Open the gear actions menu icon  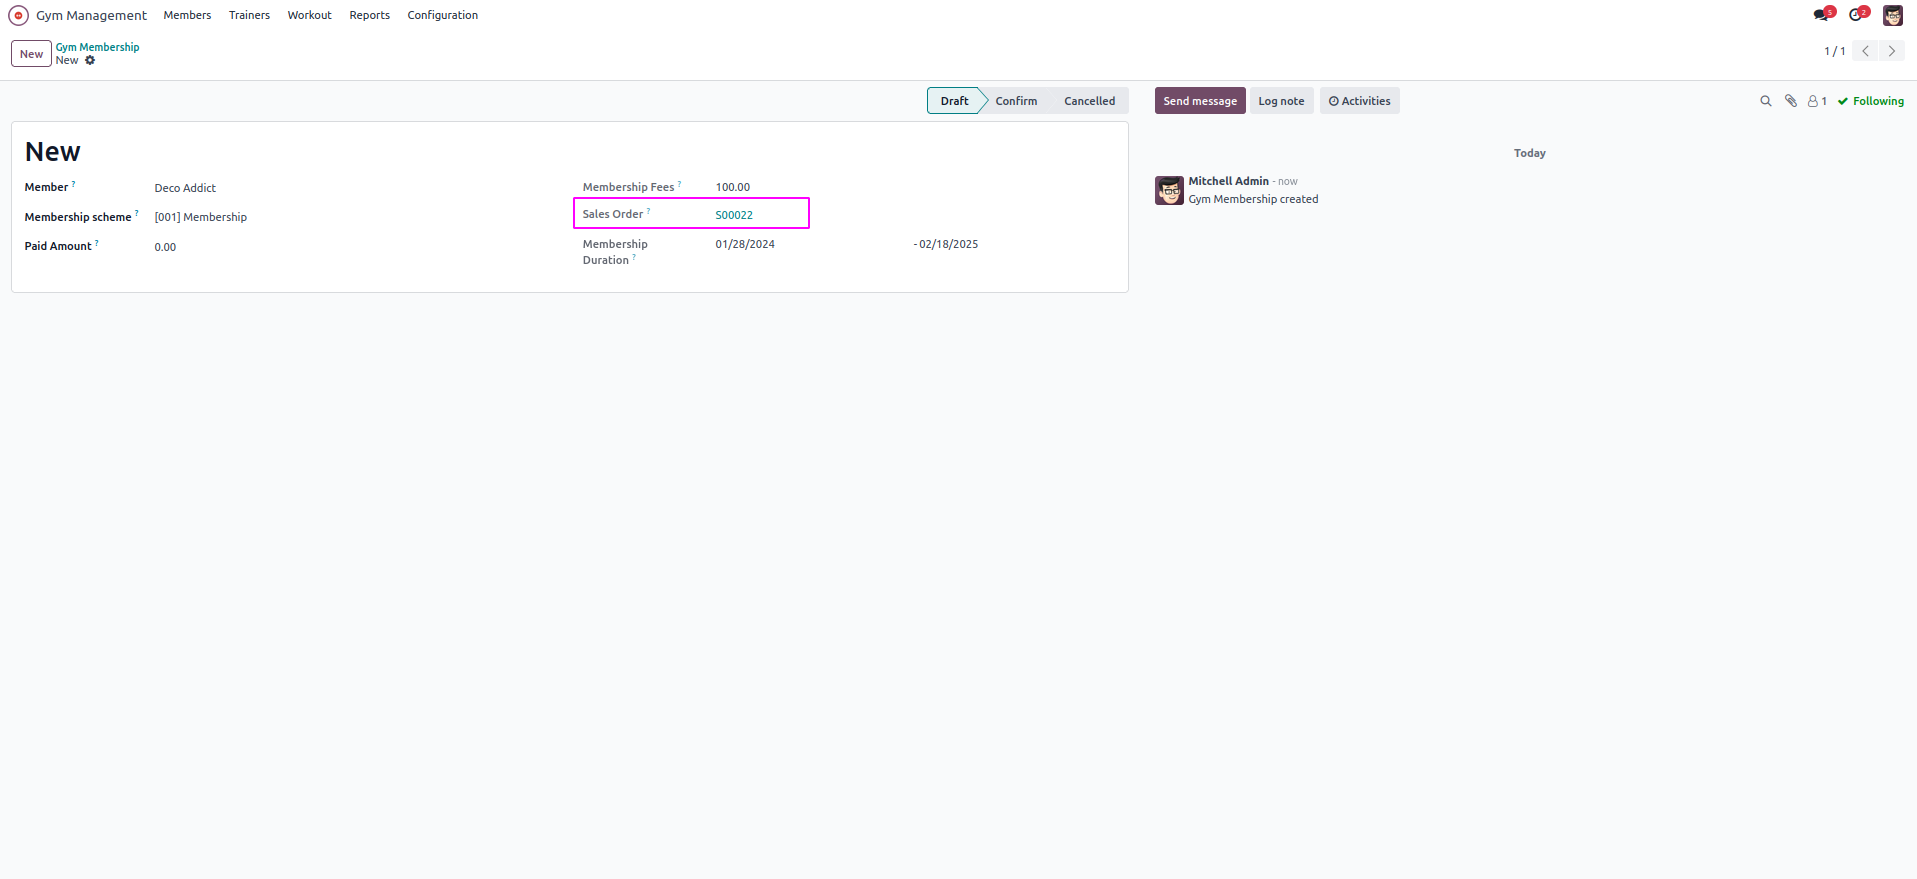[90, 61]
